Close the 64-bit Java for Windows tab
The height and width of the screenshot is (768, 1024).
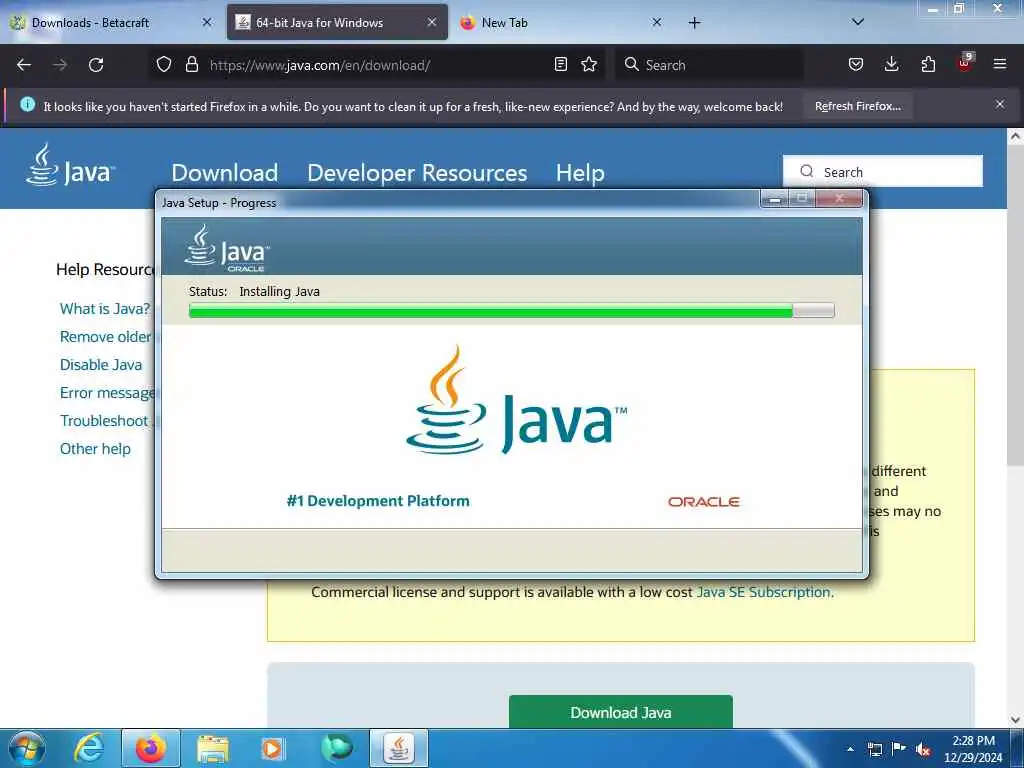[x=432, y=22]
